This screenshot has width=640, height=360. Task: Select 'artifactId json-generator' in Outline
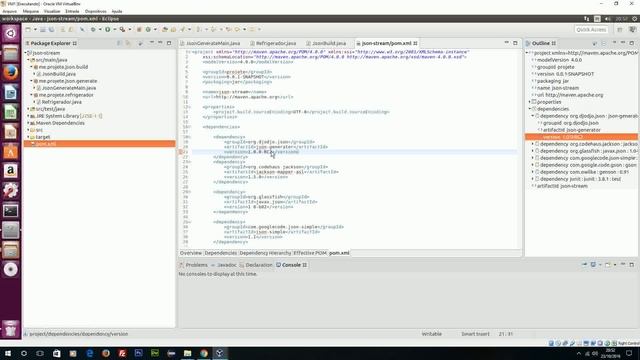[571, 130]
